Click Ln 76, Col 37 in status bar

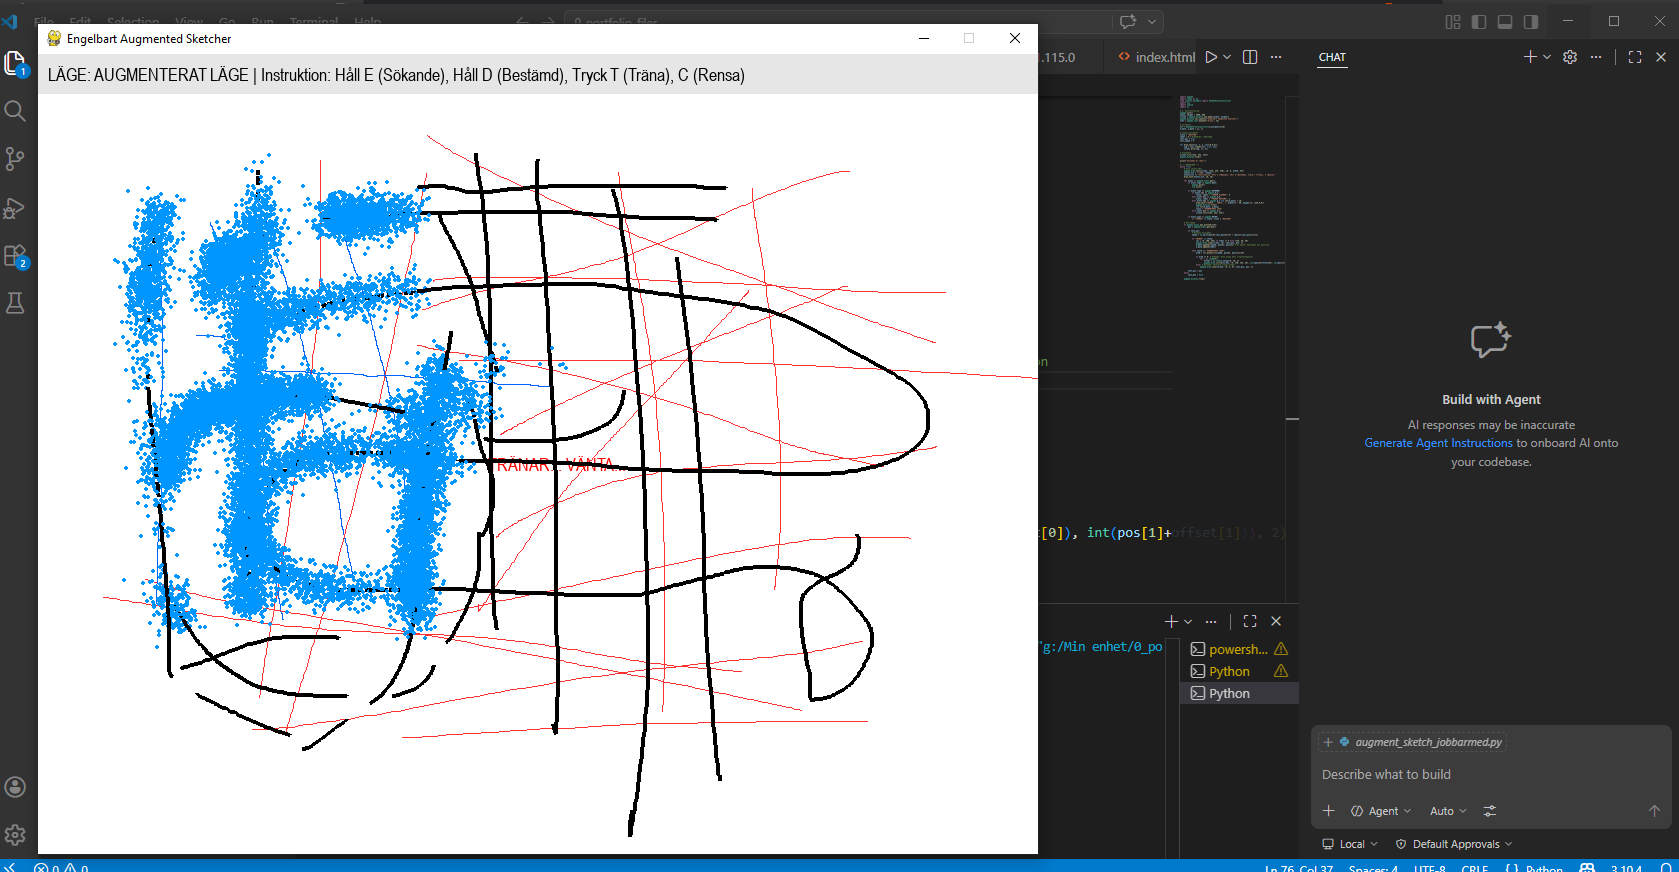coord(1298,867)
